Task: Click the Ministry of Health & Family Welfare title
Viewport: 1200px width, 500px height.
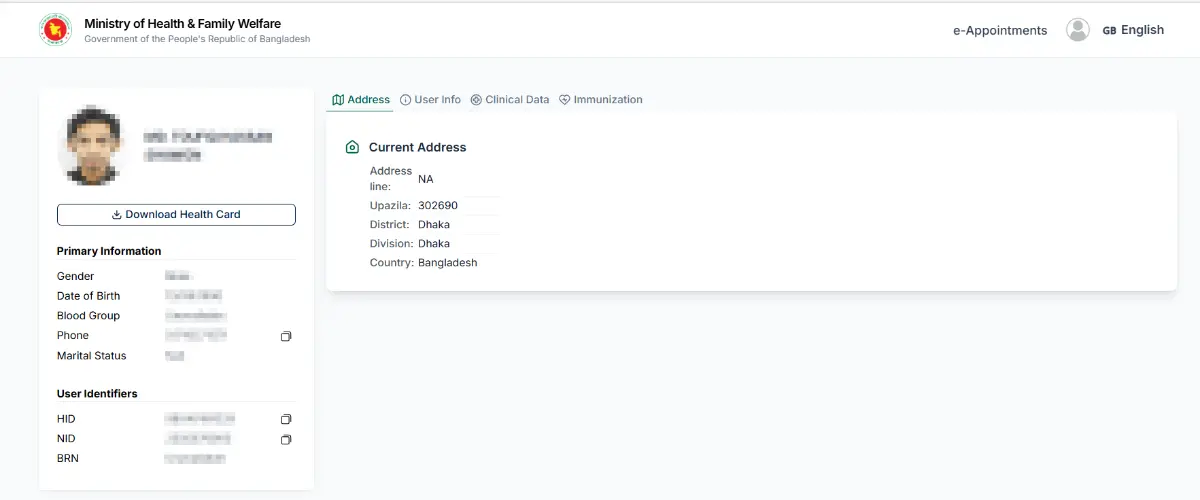Action: pos(182,23)
